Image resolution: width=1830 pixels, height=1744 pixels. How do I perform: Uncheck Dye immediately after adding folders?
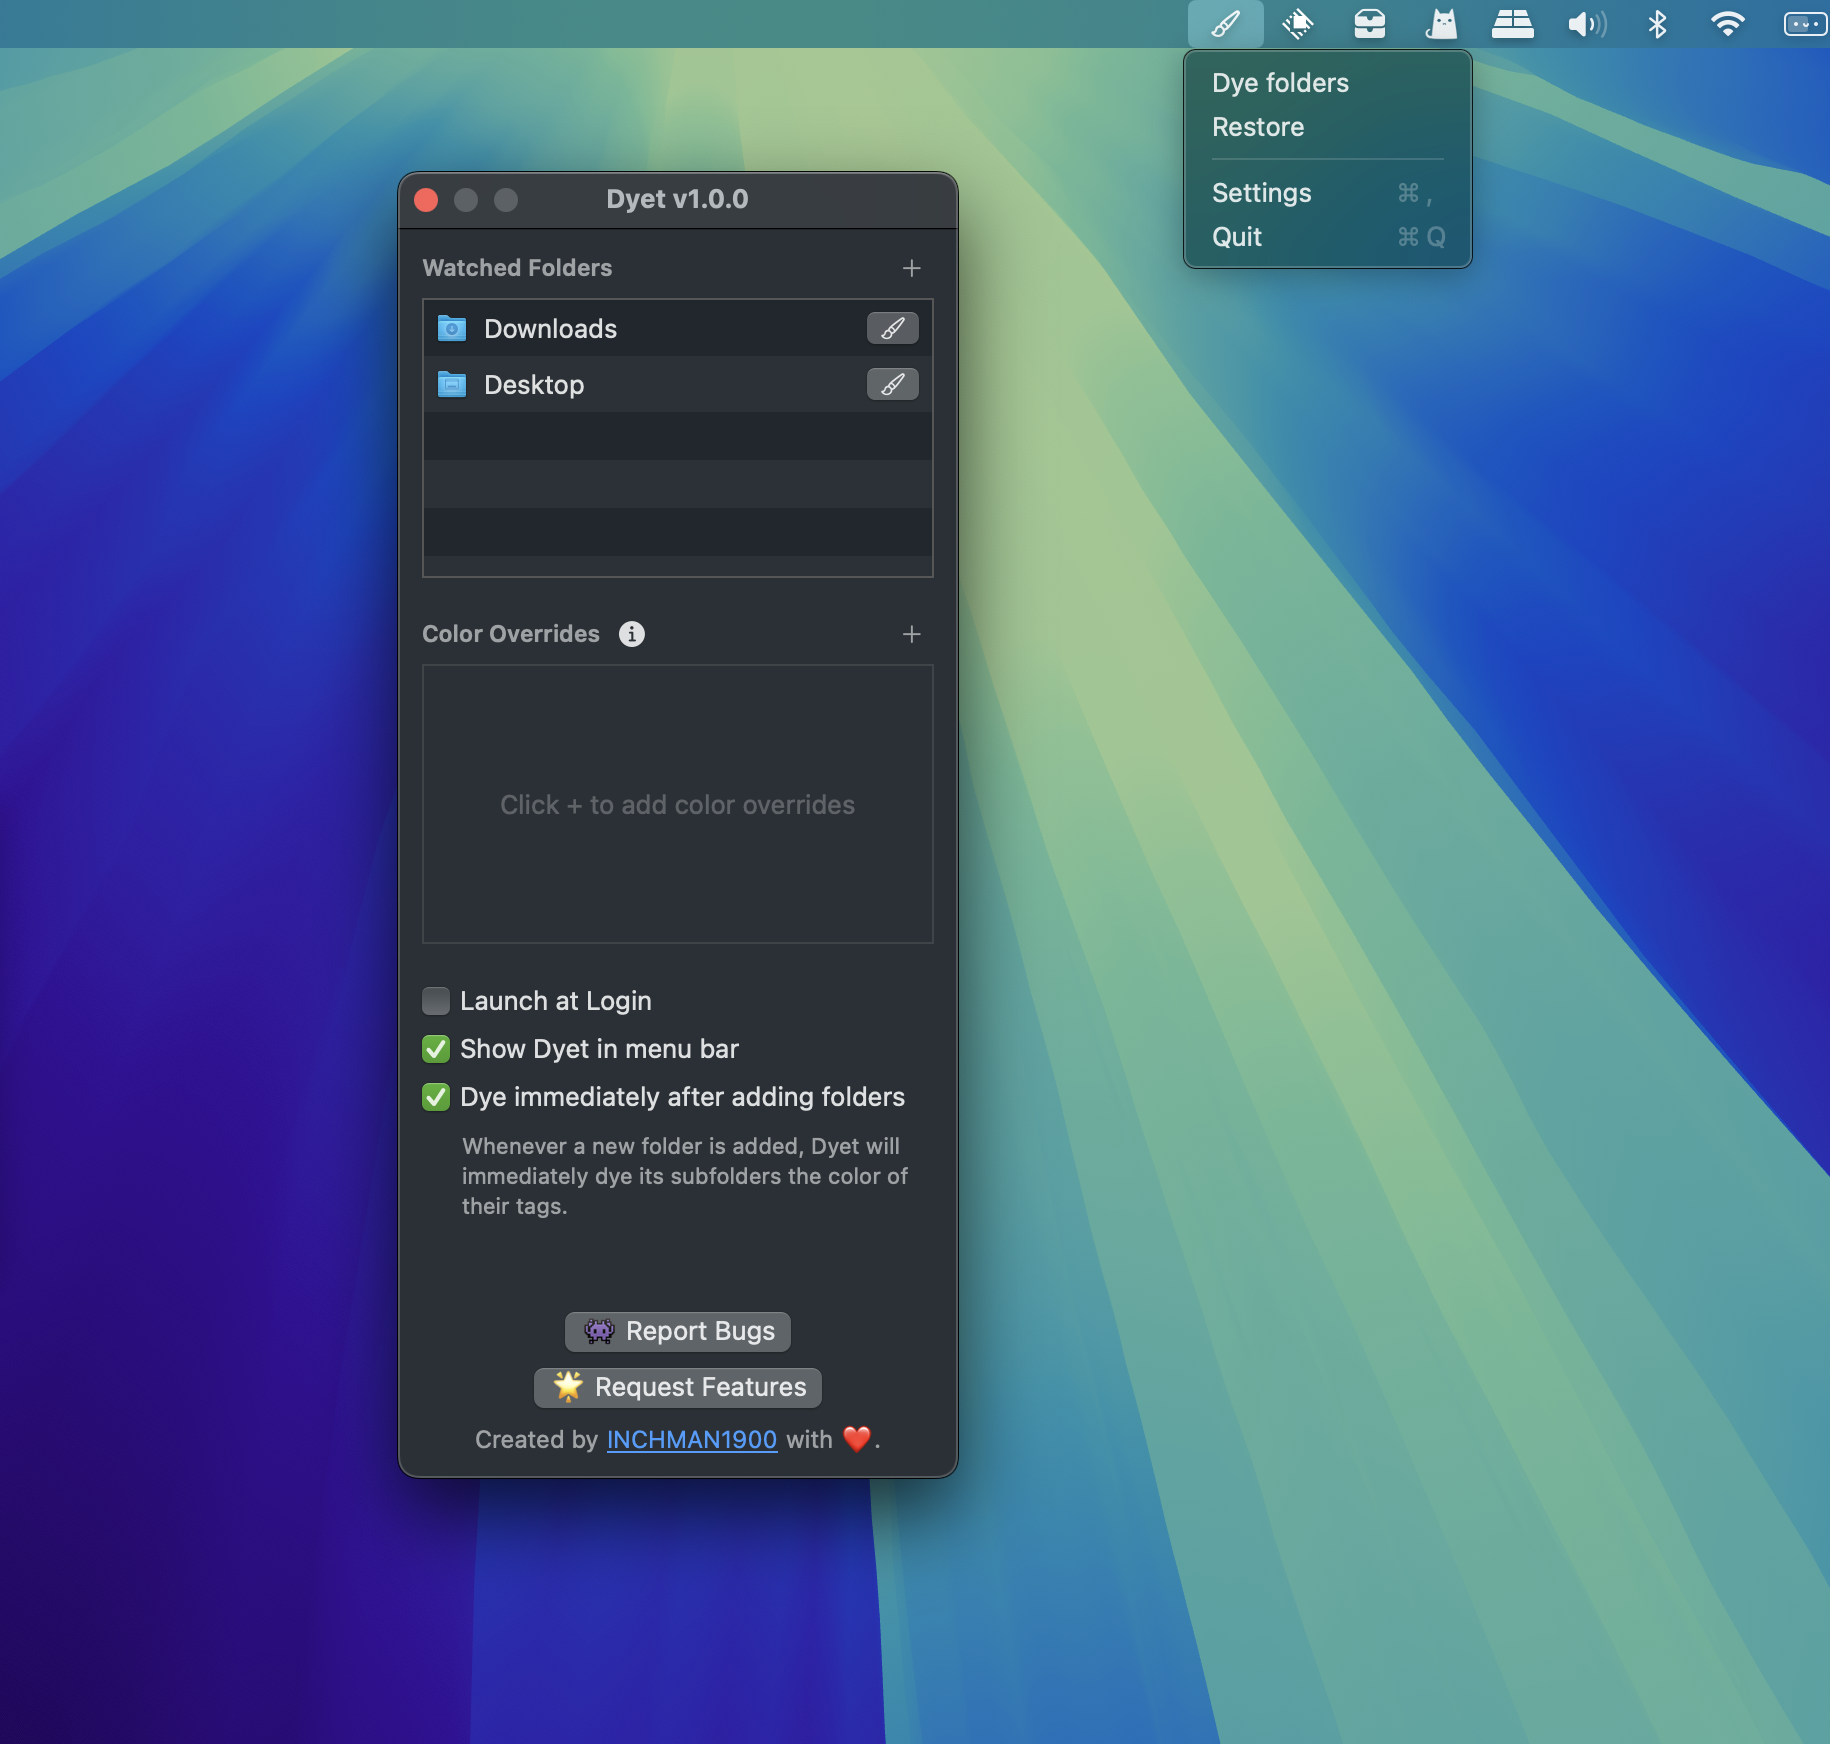pos(436,1097)
